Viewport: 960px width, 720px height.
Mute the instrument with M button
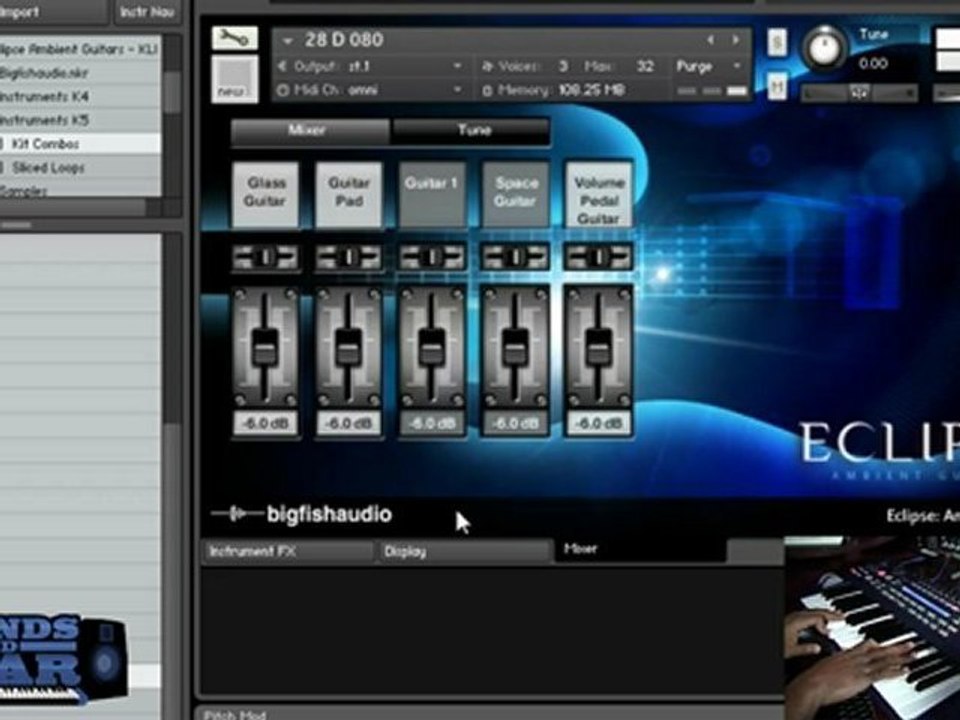(x=777, y=86)
